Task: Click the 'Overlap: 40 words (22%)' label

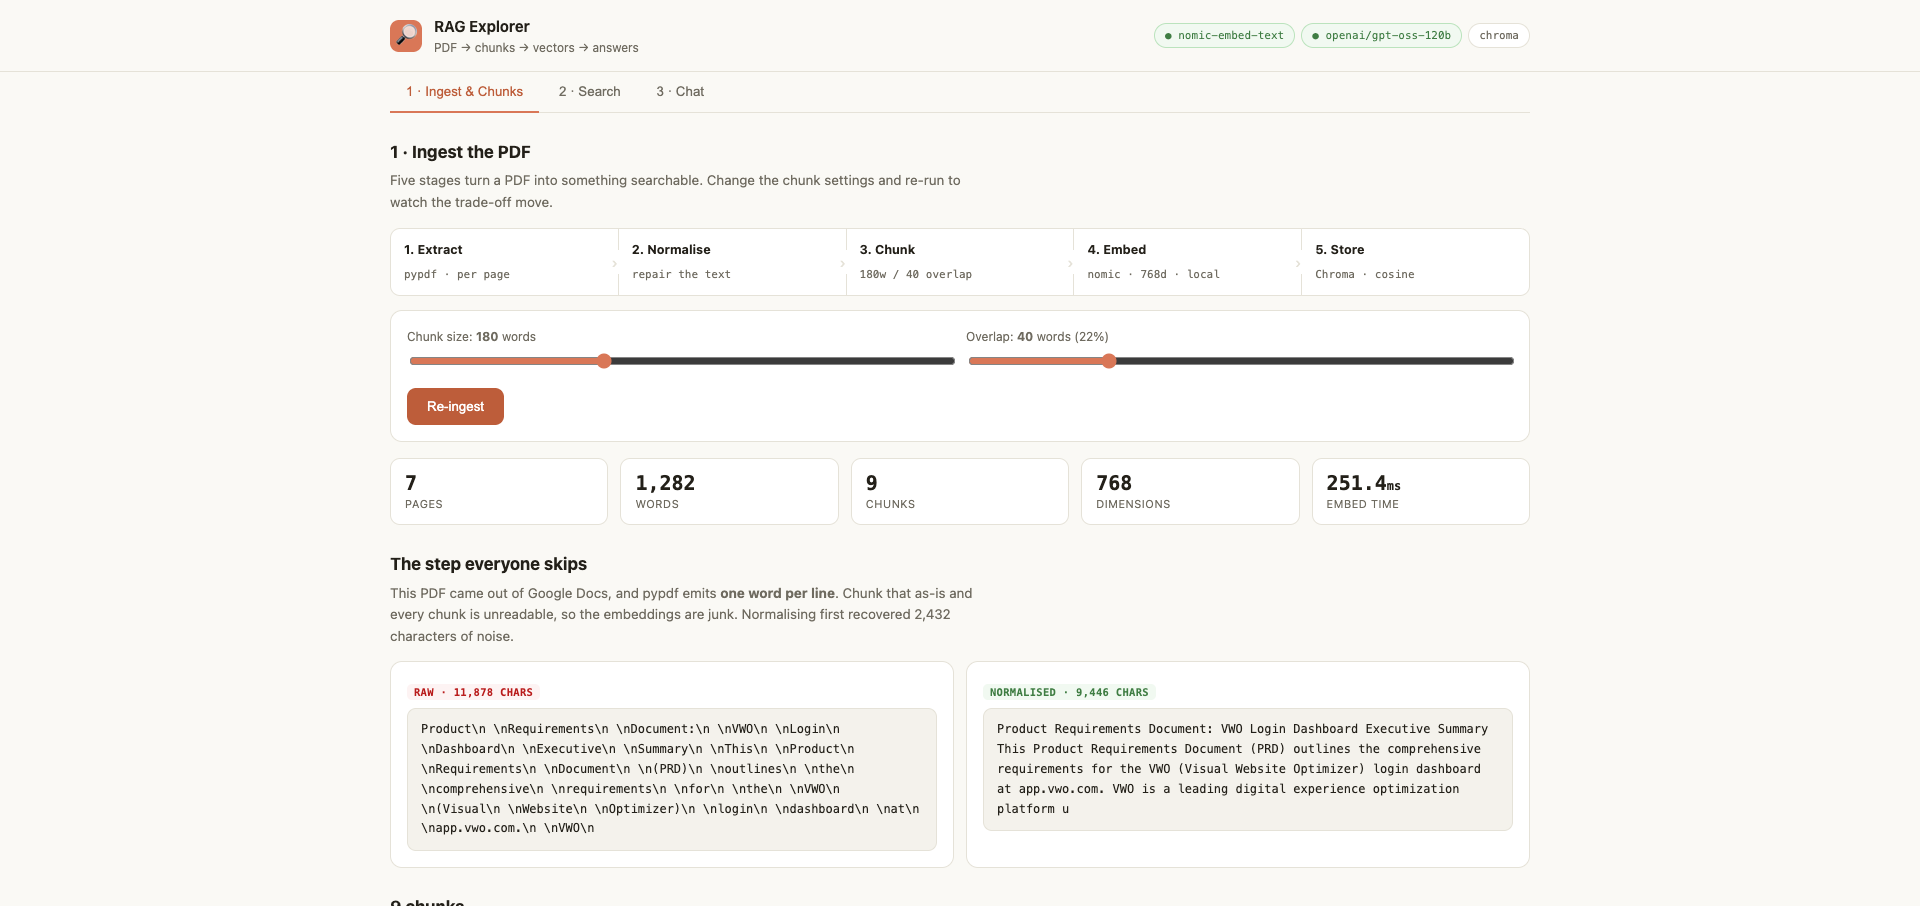Action: point(1037,337)
